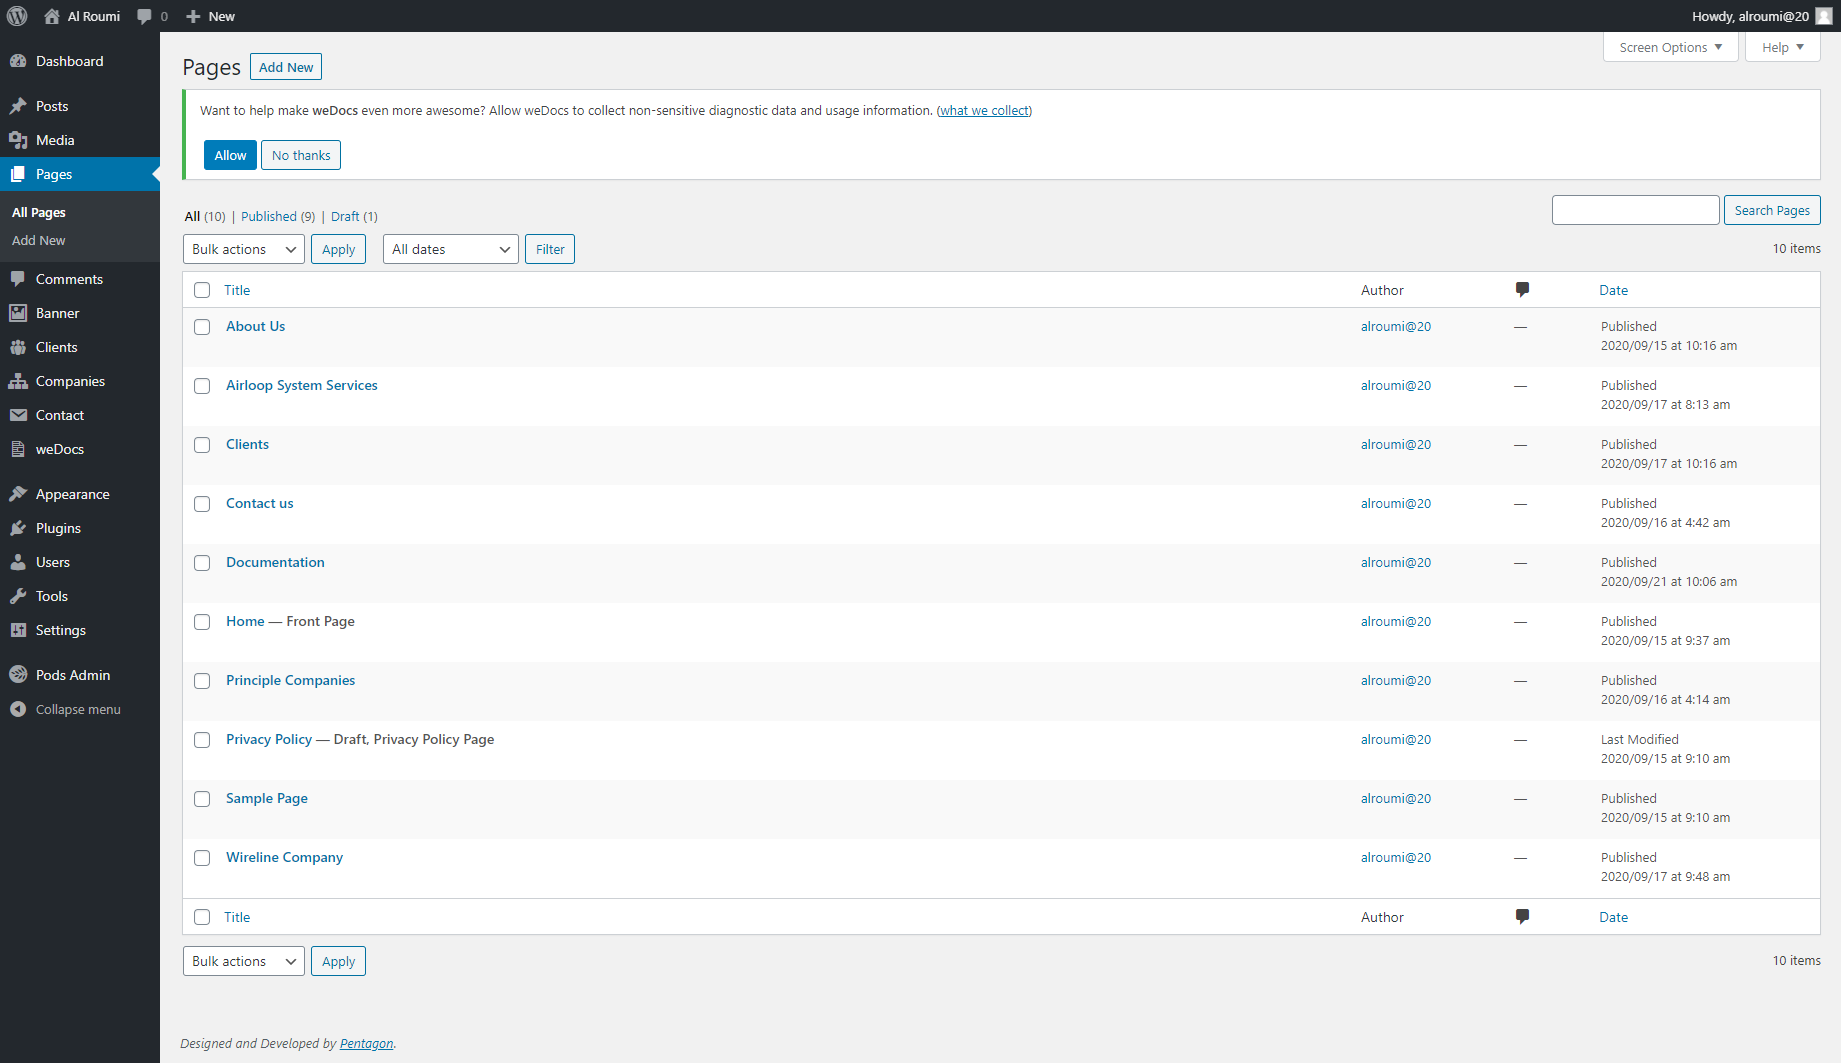The height and width of the screenshot is (1063, 1841).
Task: Click the Posts pin icon
Action: click(18, 106)
